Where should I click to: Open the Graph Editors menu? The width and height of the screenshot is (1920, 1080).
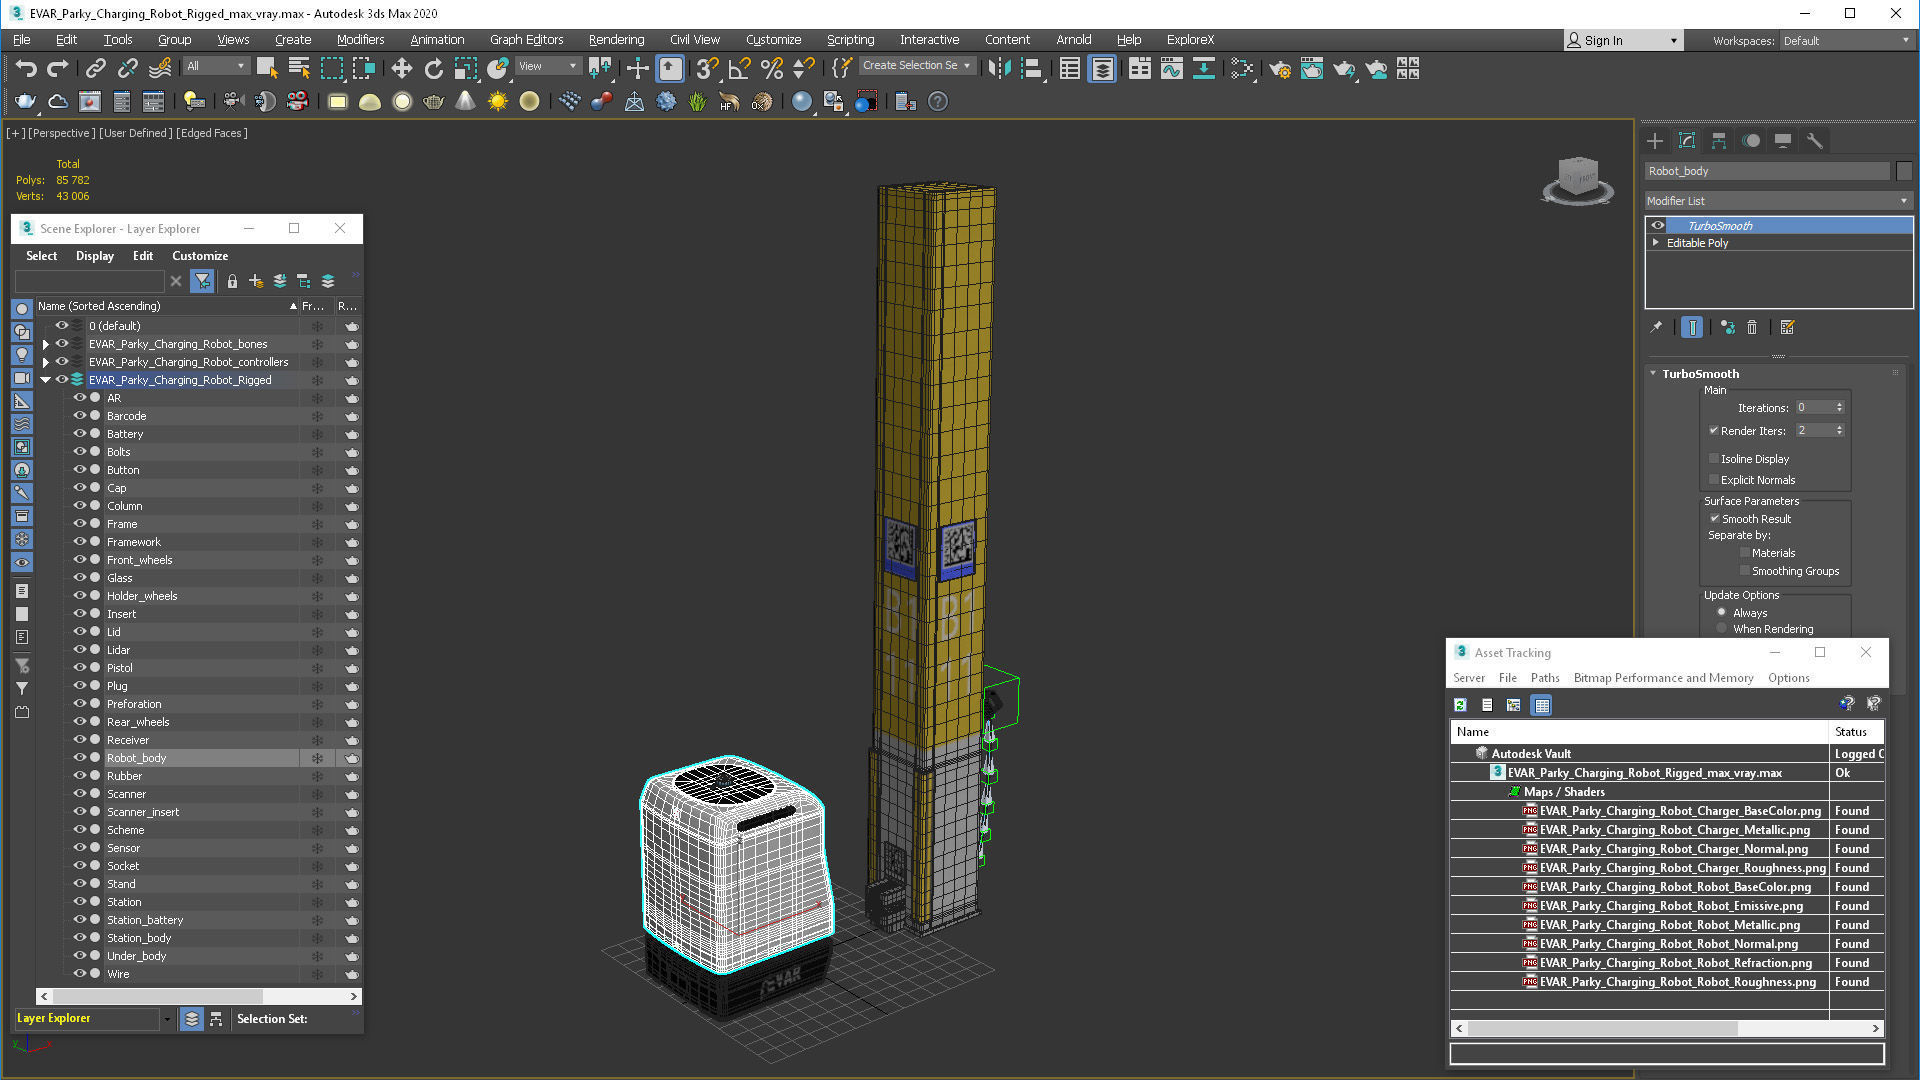point(526,40)
